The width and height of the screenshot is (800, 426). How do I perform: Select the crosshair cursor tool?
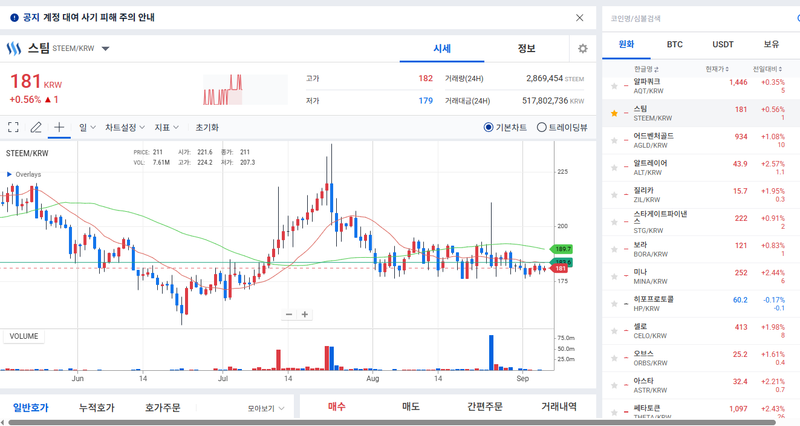click(59, 127)
